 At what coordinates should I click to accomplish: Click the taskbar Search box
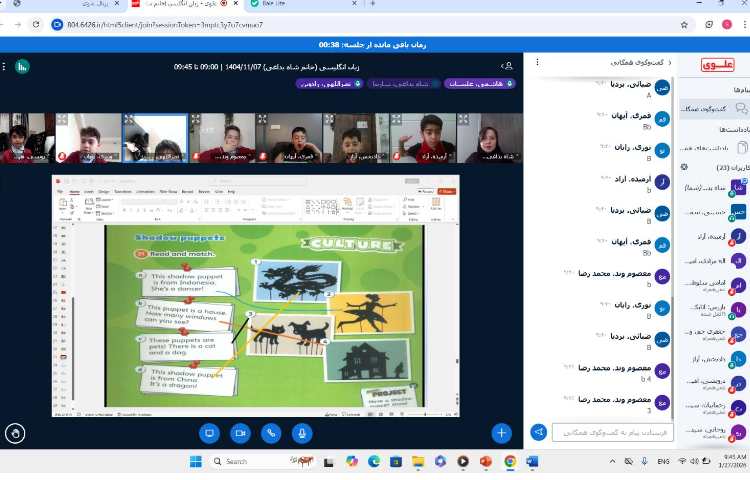point(262,461)
